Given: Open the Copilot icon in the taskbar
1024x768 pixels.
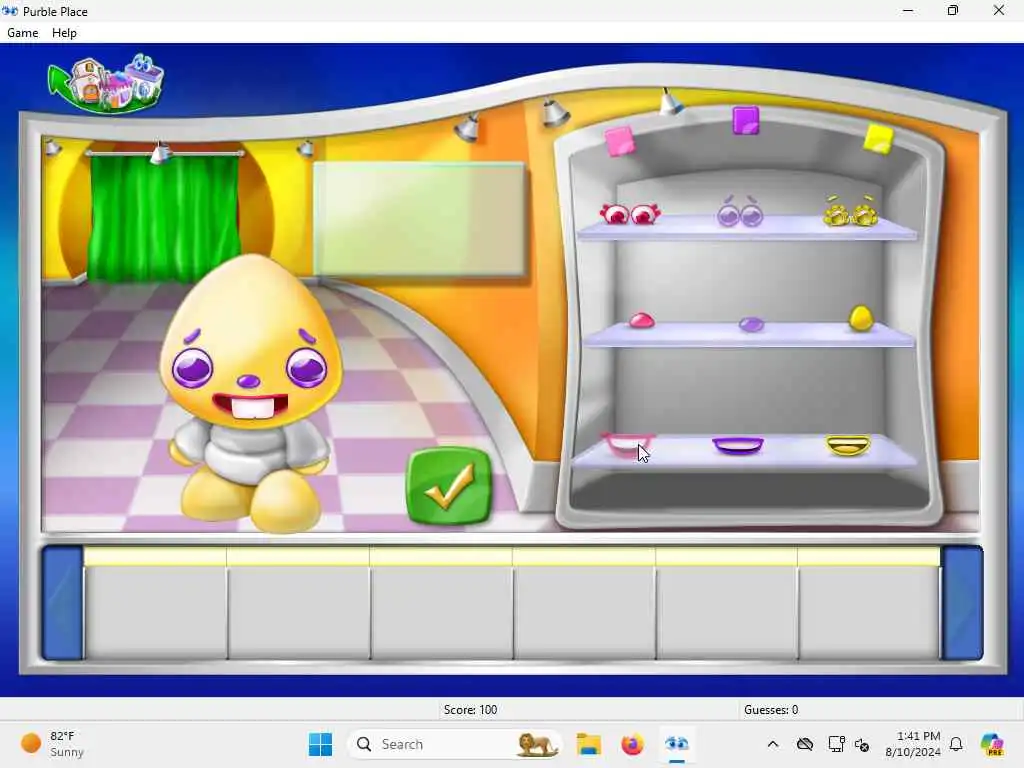Looking at the screenshot, I should (x=992, y=744).
